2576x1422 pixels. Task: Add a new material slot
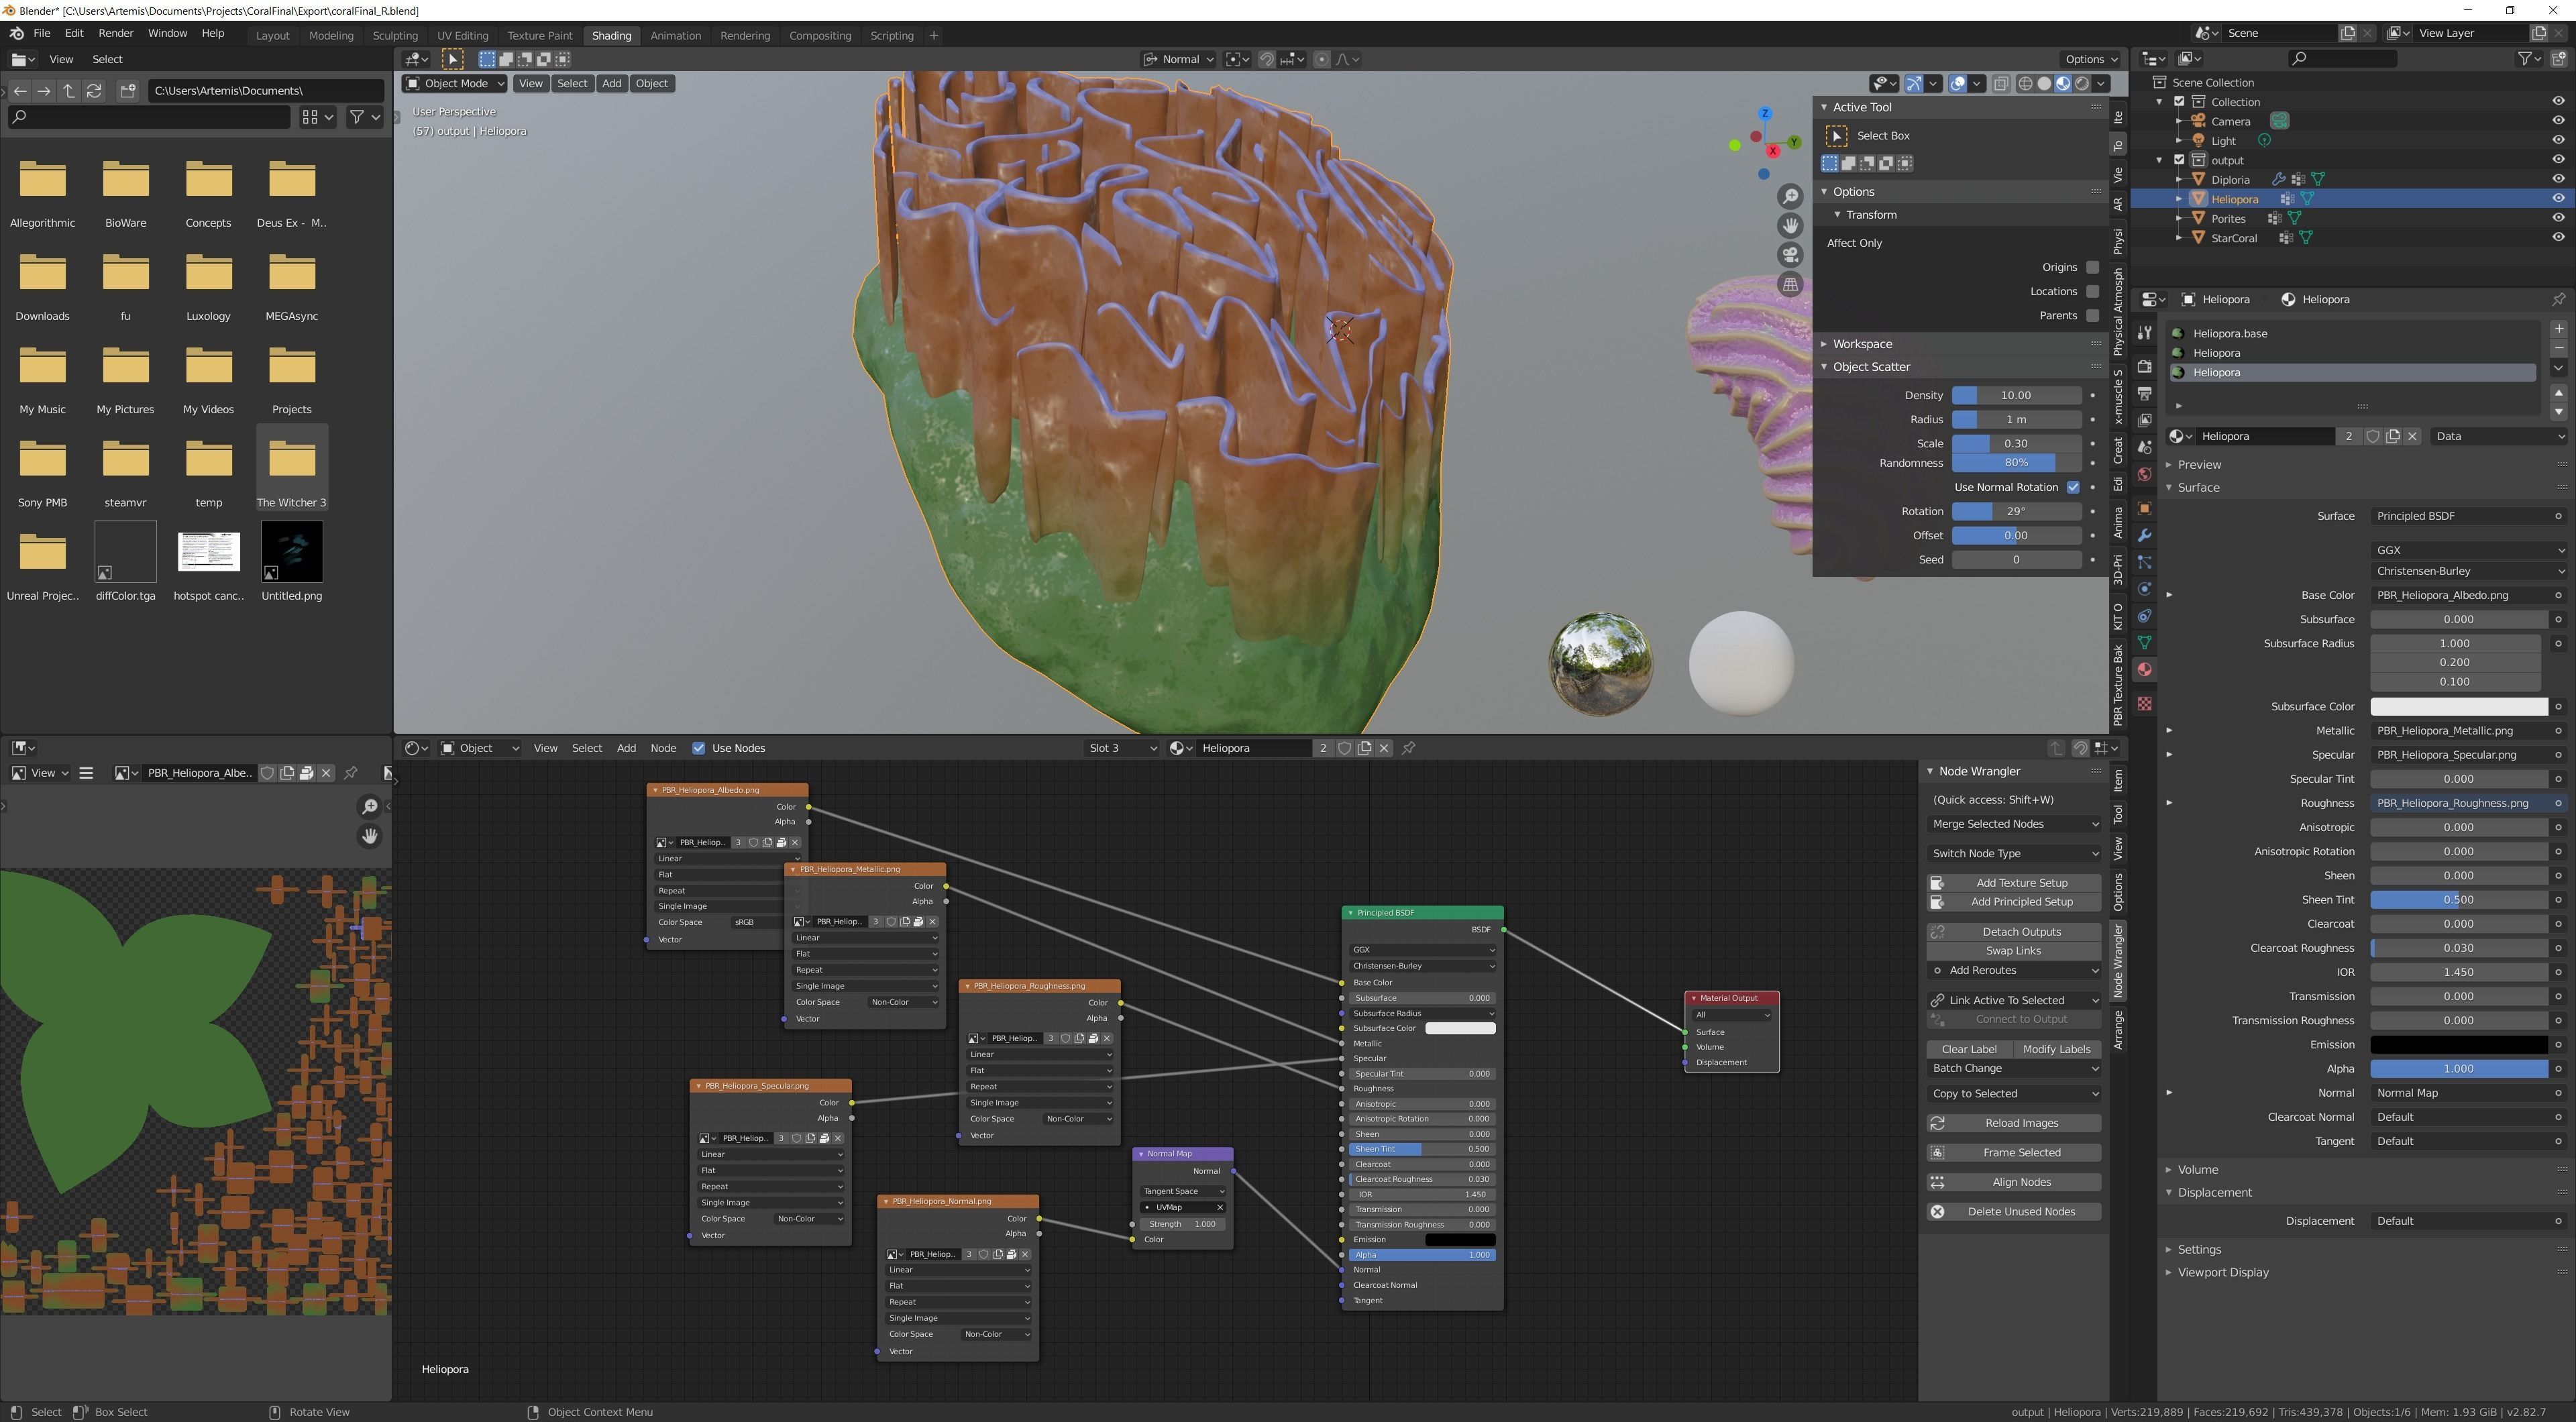pos(2558,329)
